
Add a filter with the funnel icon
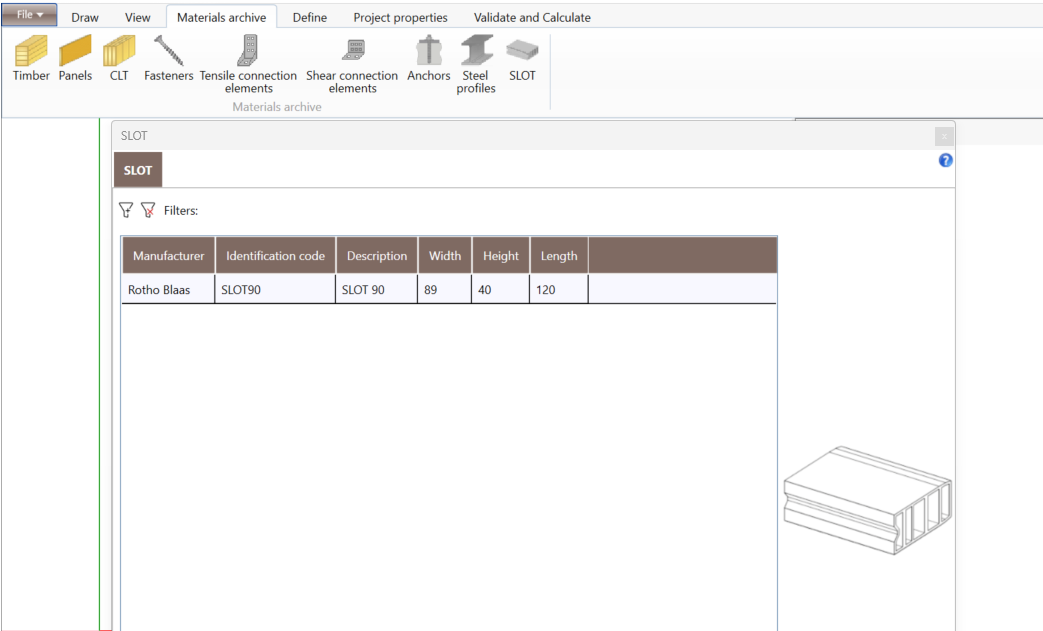[126, 210]
